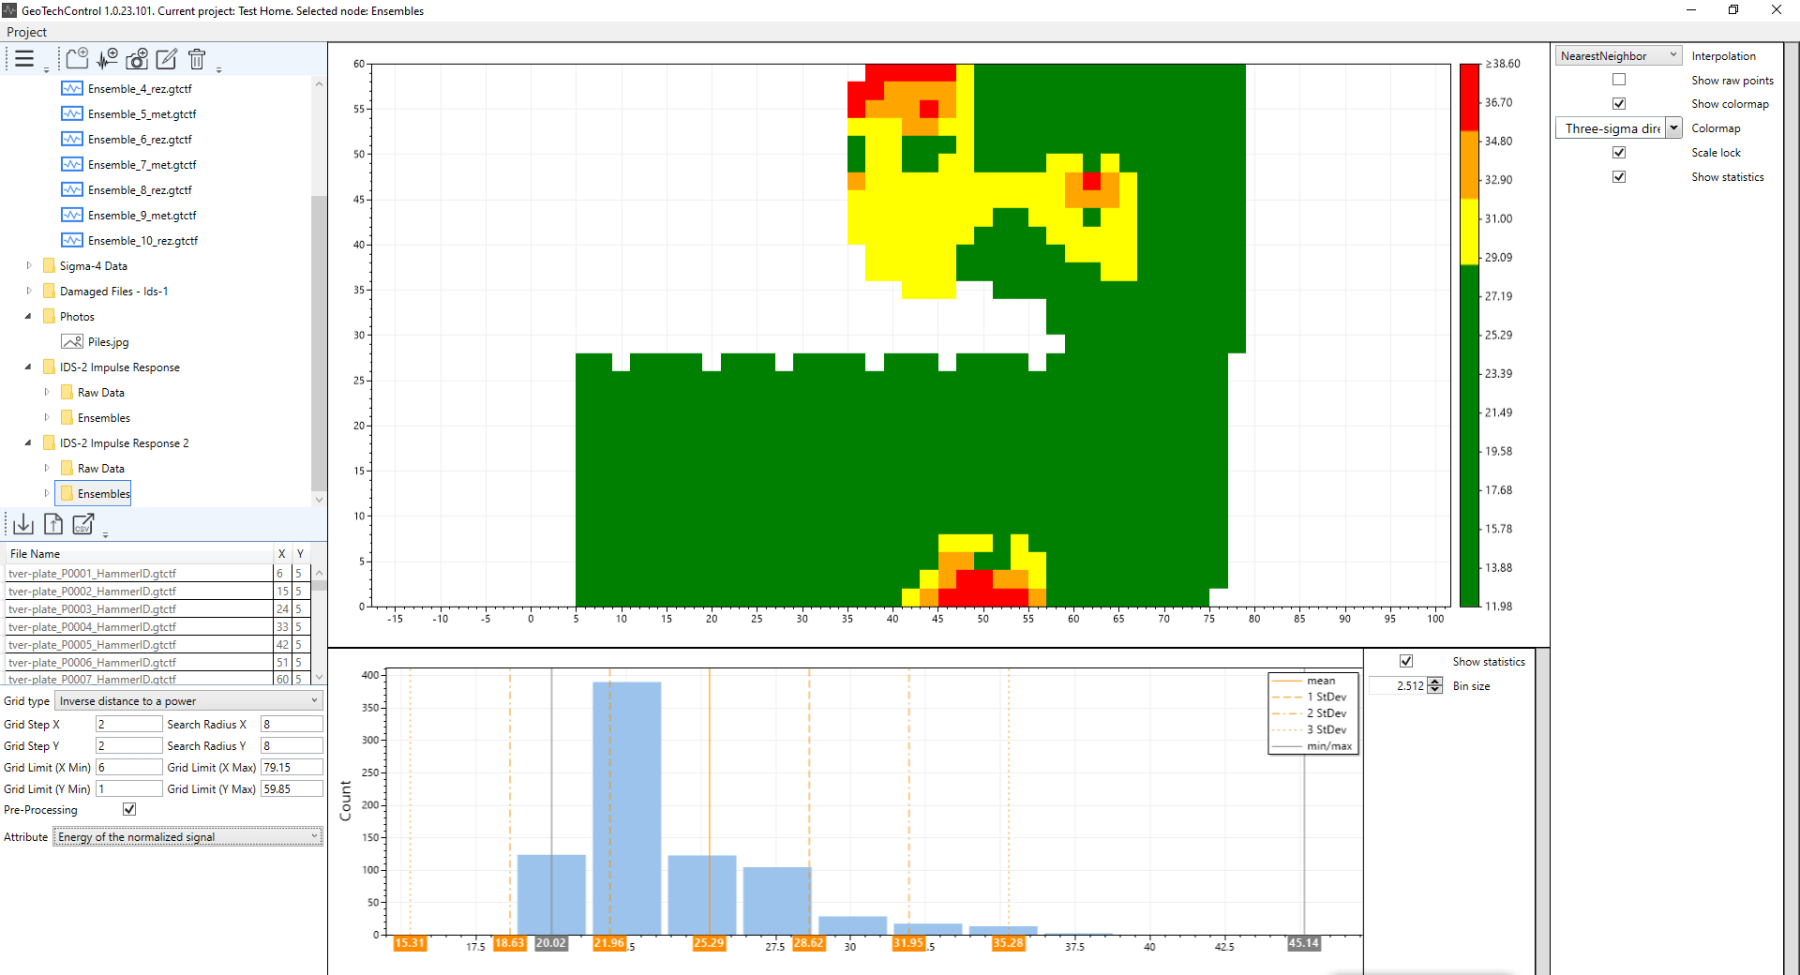The height and width of the screenshot is (975, 1800).
Task: Open the NearestNeighbor interpolation dropdown
Action: click(1617, 56)
